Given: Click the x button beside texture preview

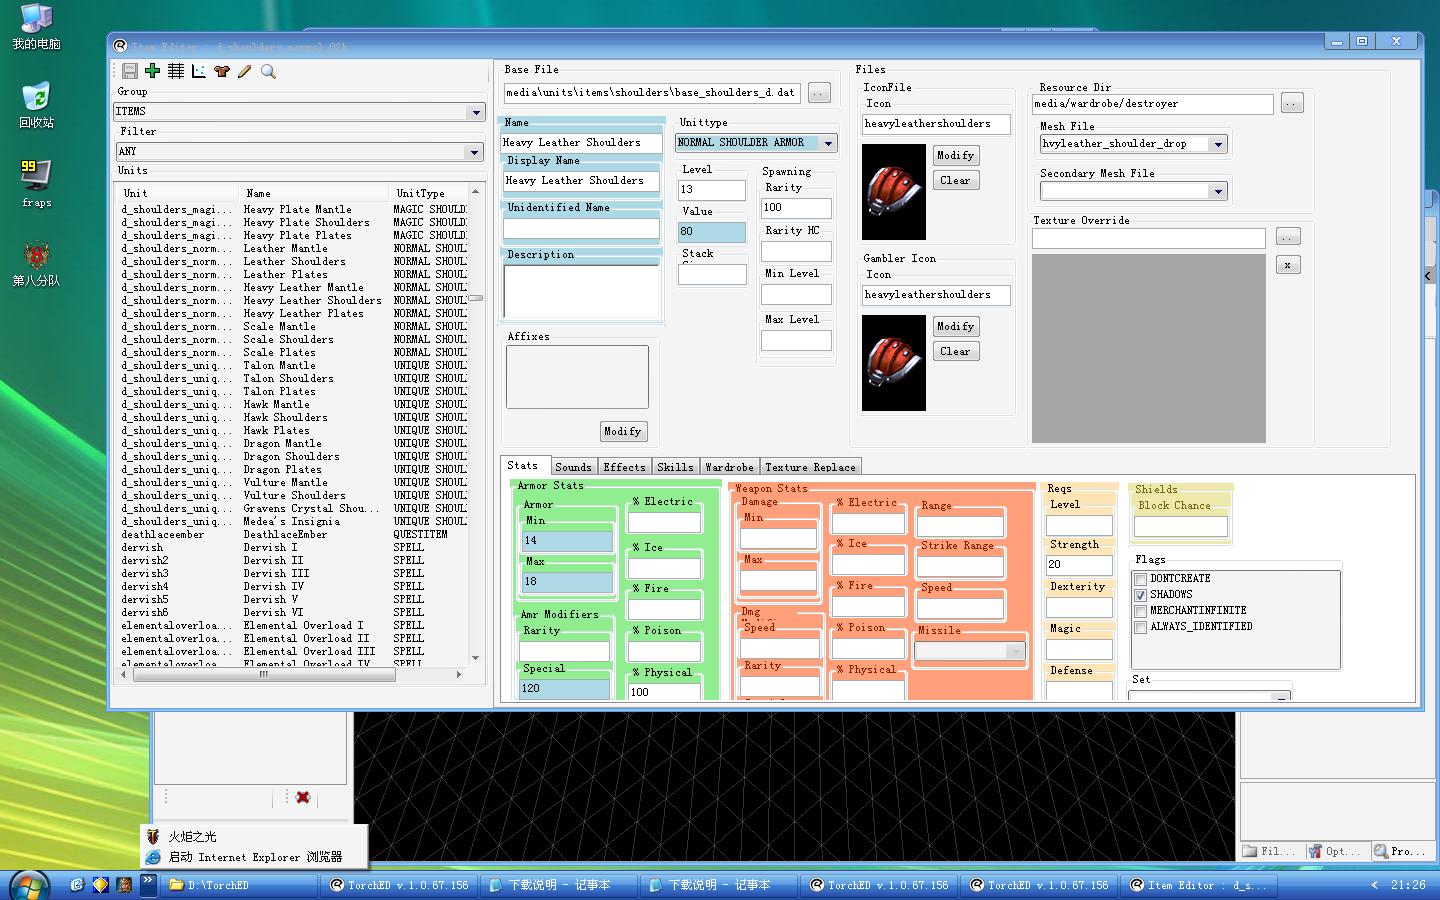Looking at the screenshot, I should point(1288,265).
